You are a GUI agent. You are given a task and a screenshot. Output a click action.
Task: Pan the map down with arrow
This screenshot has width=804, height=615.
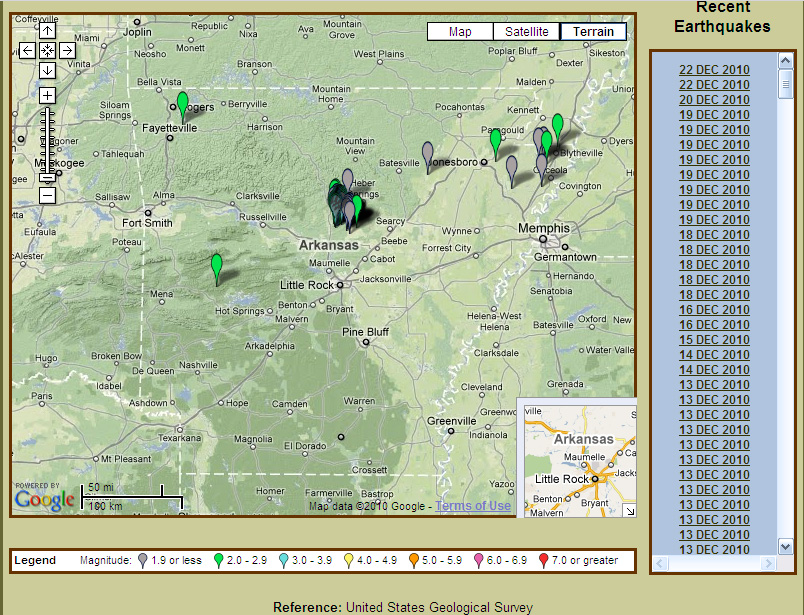click(x=47, y=70)
